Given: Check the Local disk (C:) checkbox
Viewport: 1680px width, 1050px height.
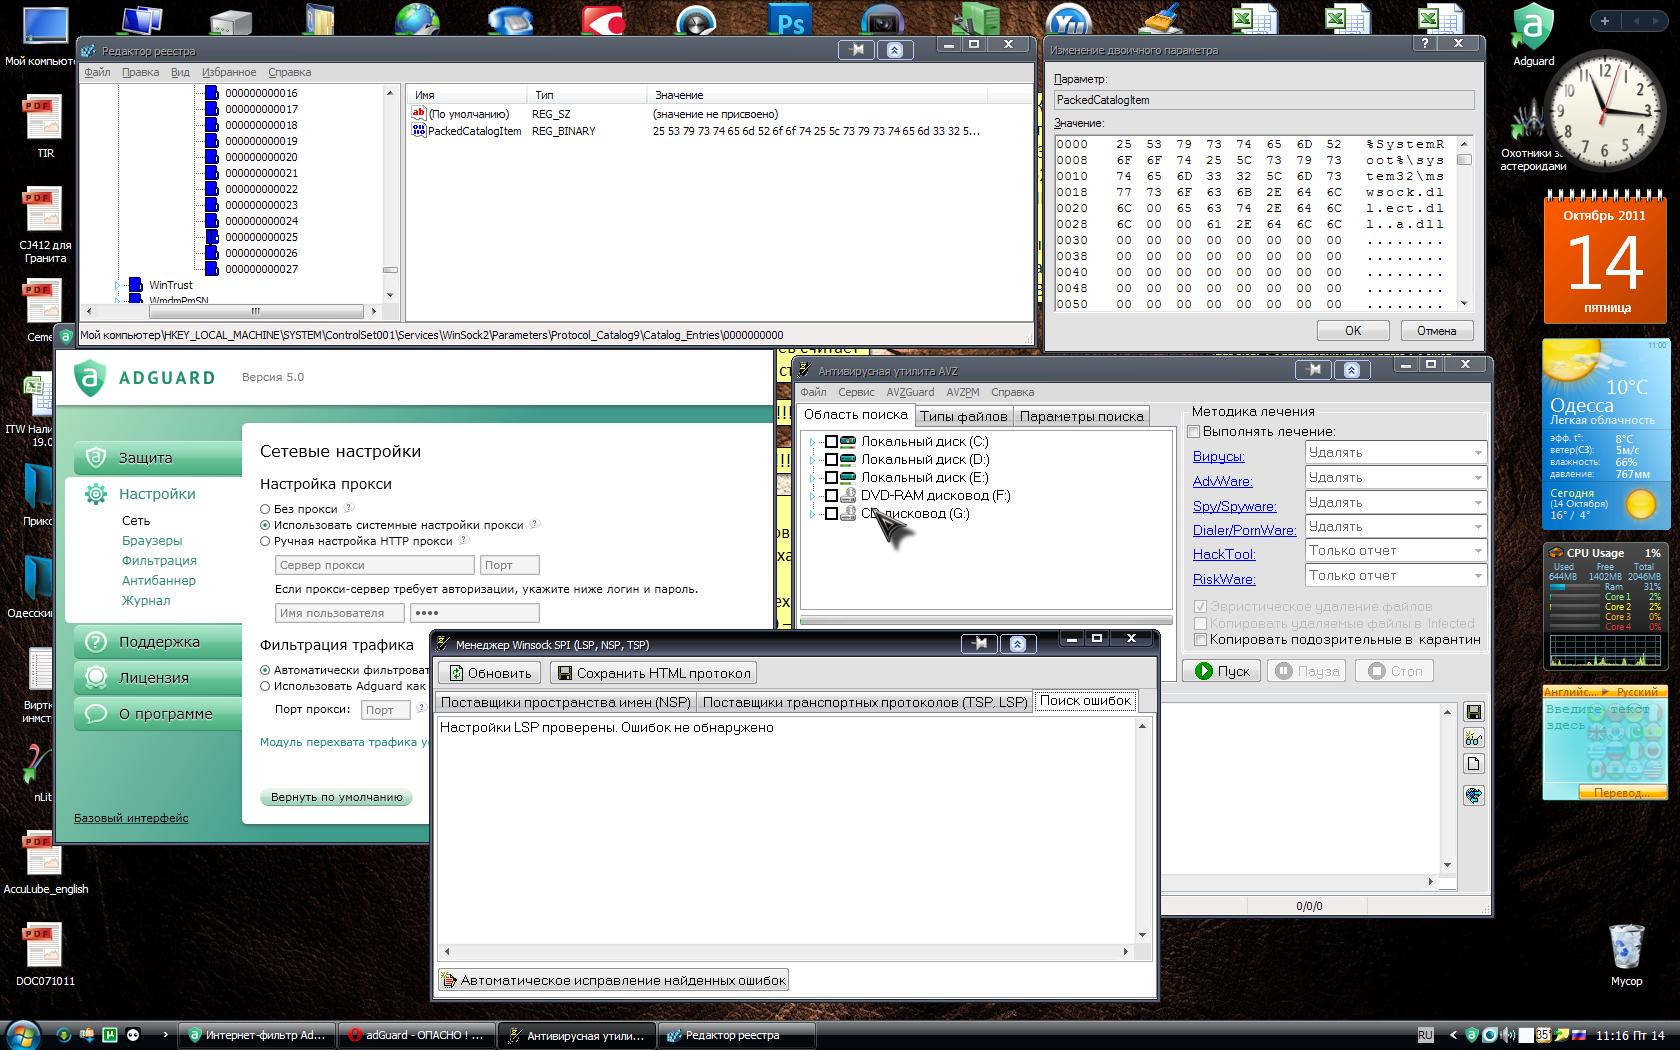Looking at the screenshot, I should 831,442.
